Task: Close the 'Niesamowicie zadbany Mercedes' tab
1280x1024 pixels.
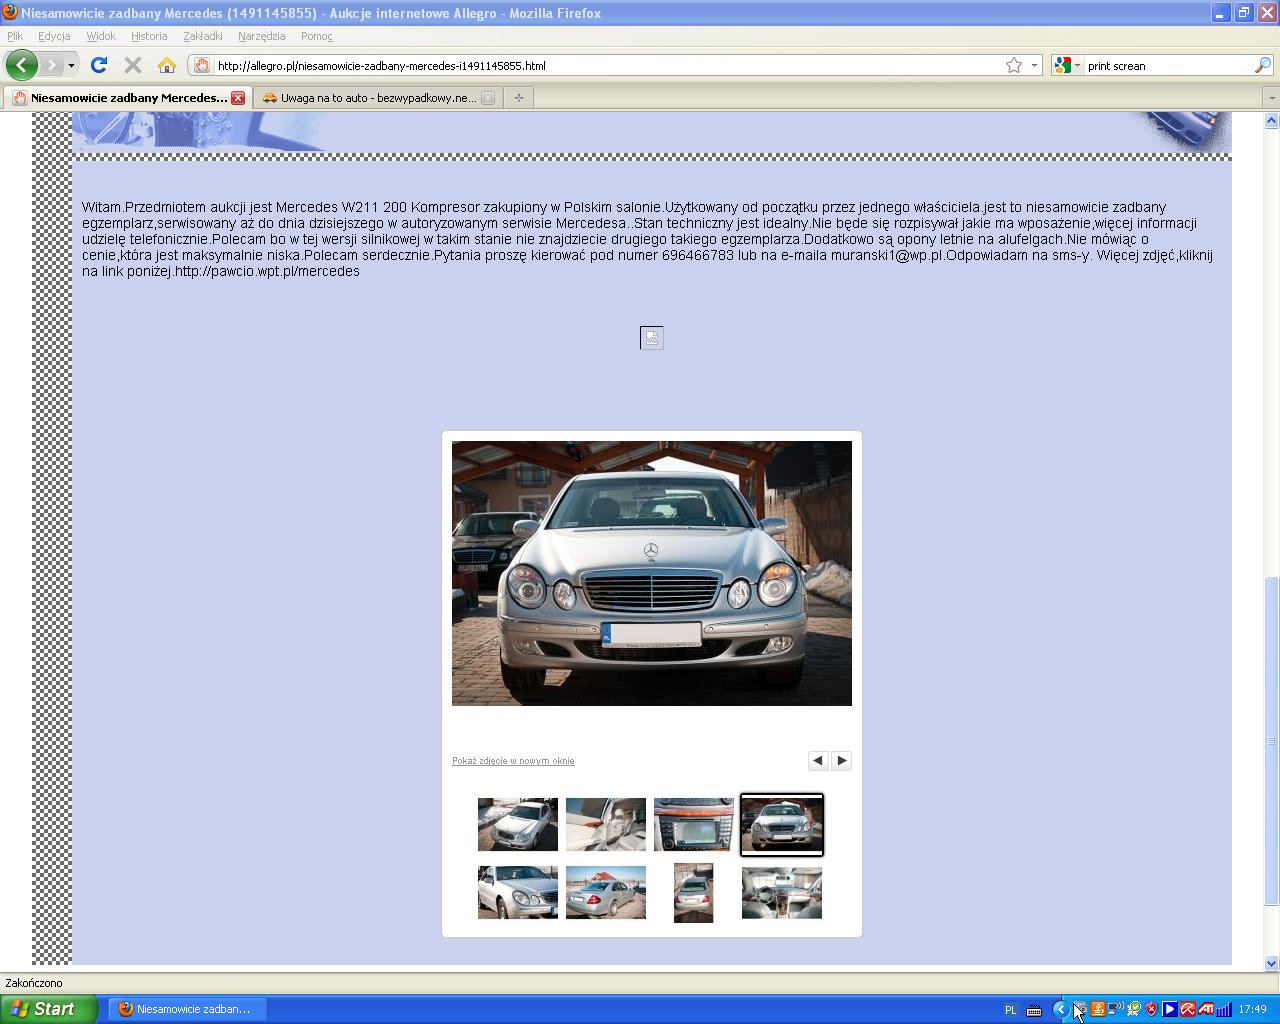Action: click(x=238, y=98)
